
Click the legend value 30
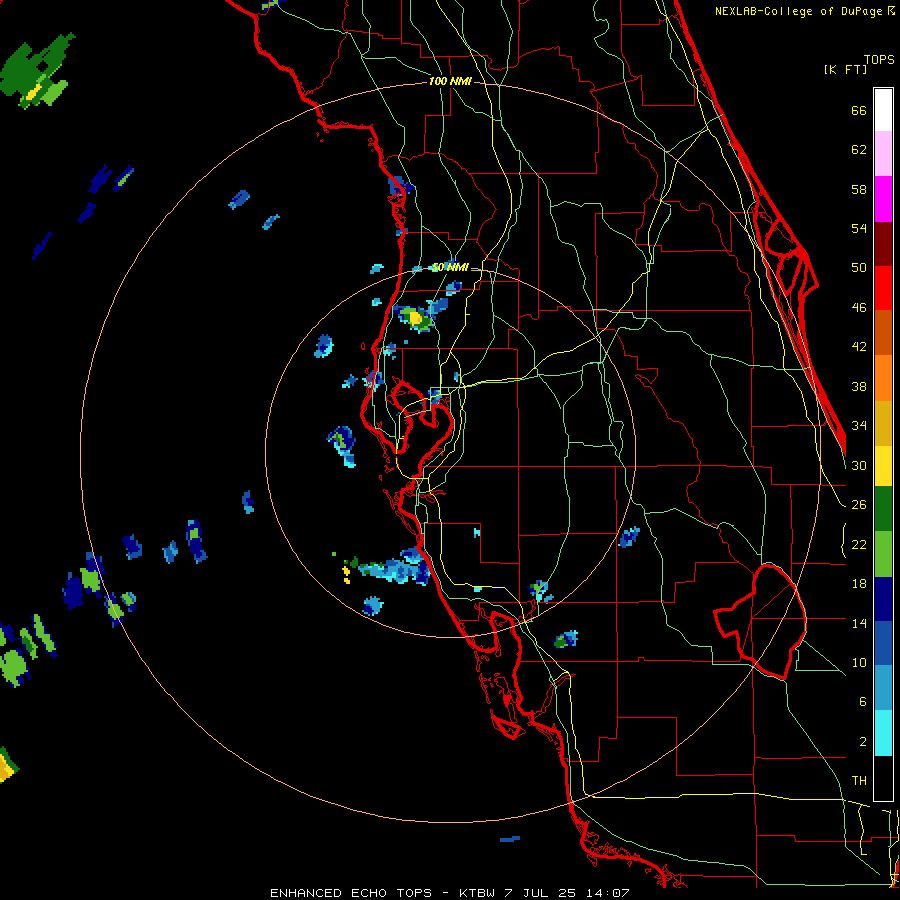click(x=859, y=465)
